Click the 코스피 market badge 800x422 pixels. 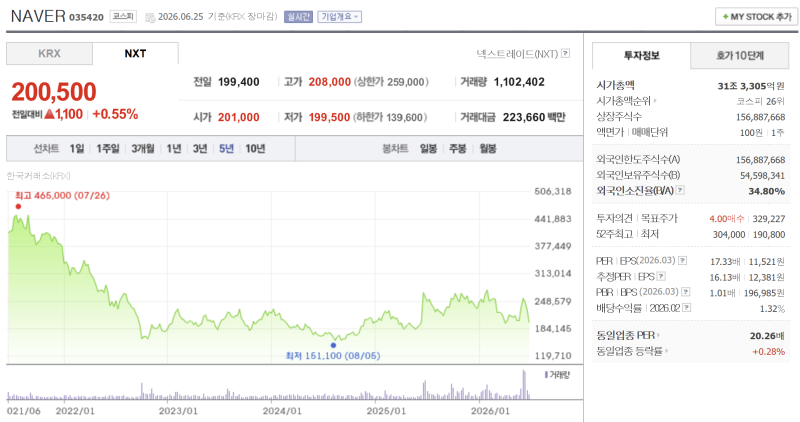click(123, 17)
